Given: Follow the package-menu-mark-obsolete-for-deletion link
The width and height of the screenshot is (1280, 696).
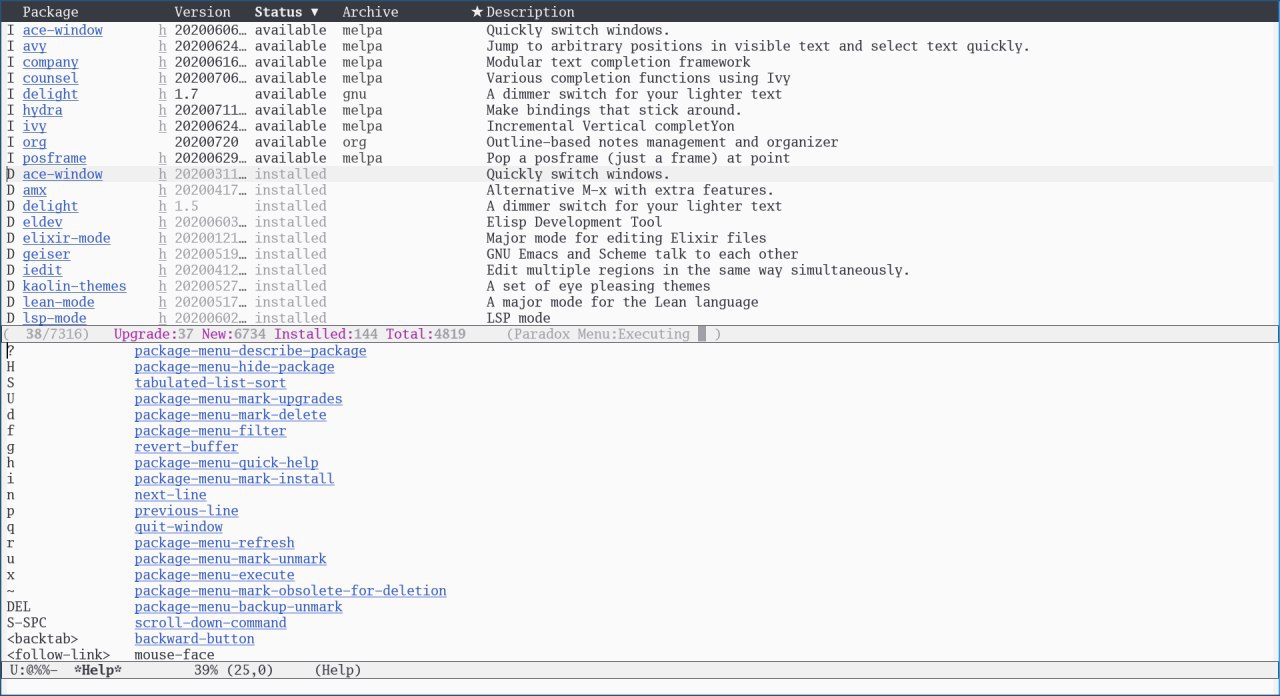Looking at the screenshot, I should pos(290,591).
